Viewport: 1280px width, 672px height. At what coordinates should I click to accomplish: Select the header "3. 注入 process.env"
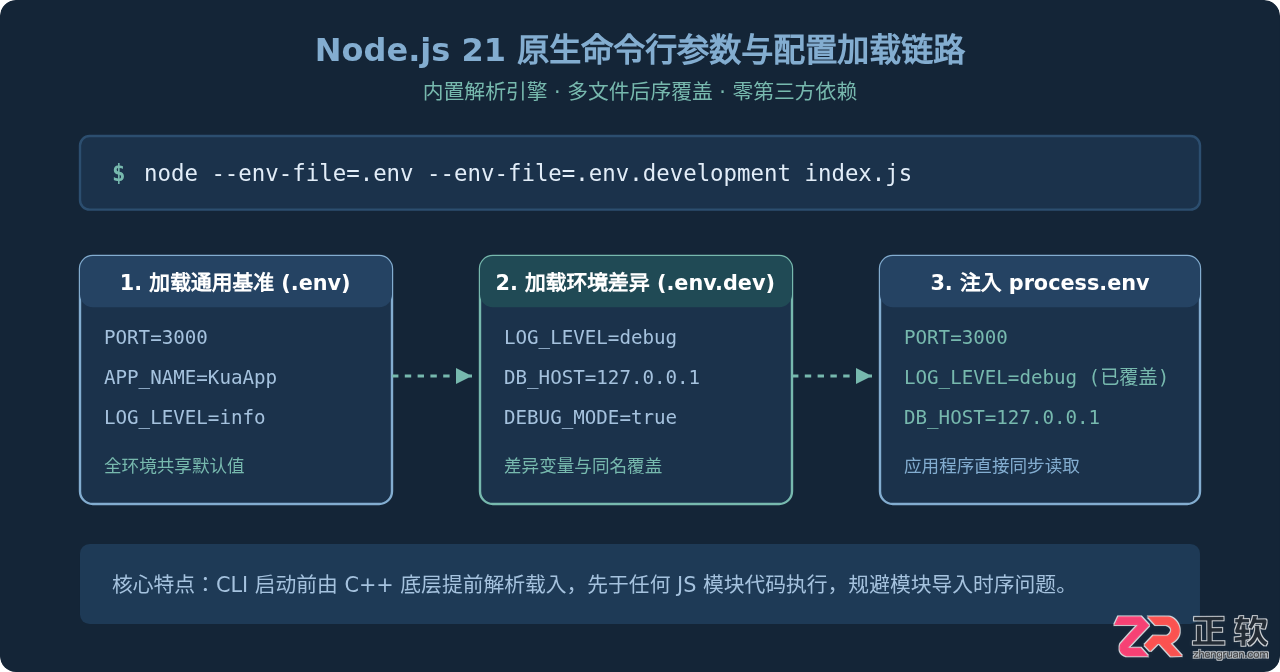coord(1040,283)
